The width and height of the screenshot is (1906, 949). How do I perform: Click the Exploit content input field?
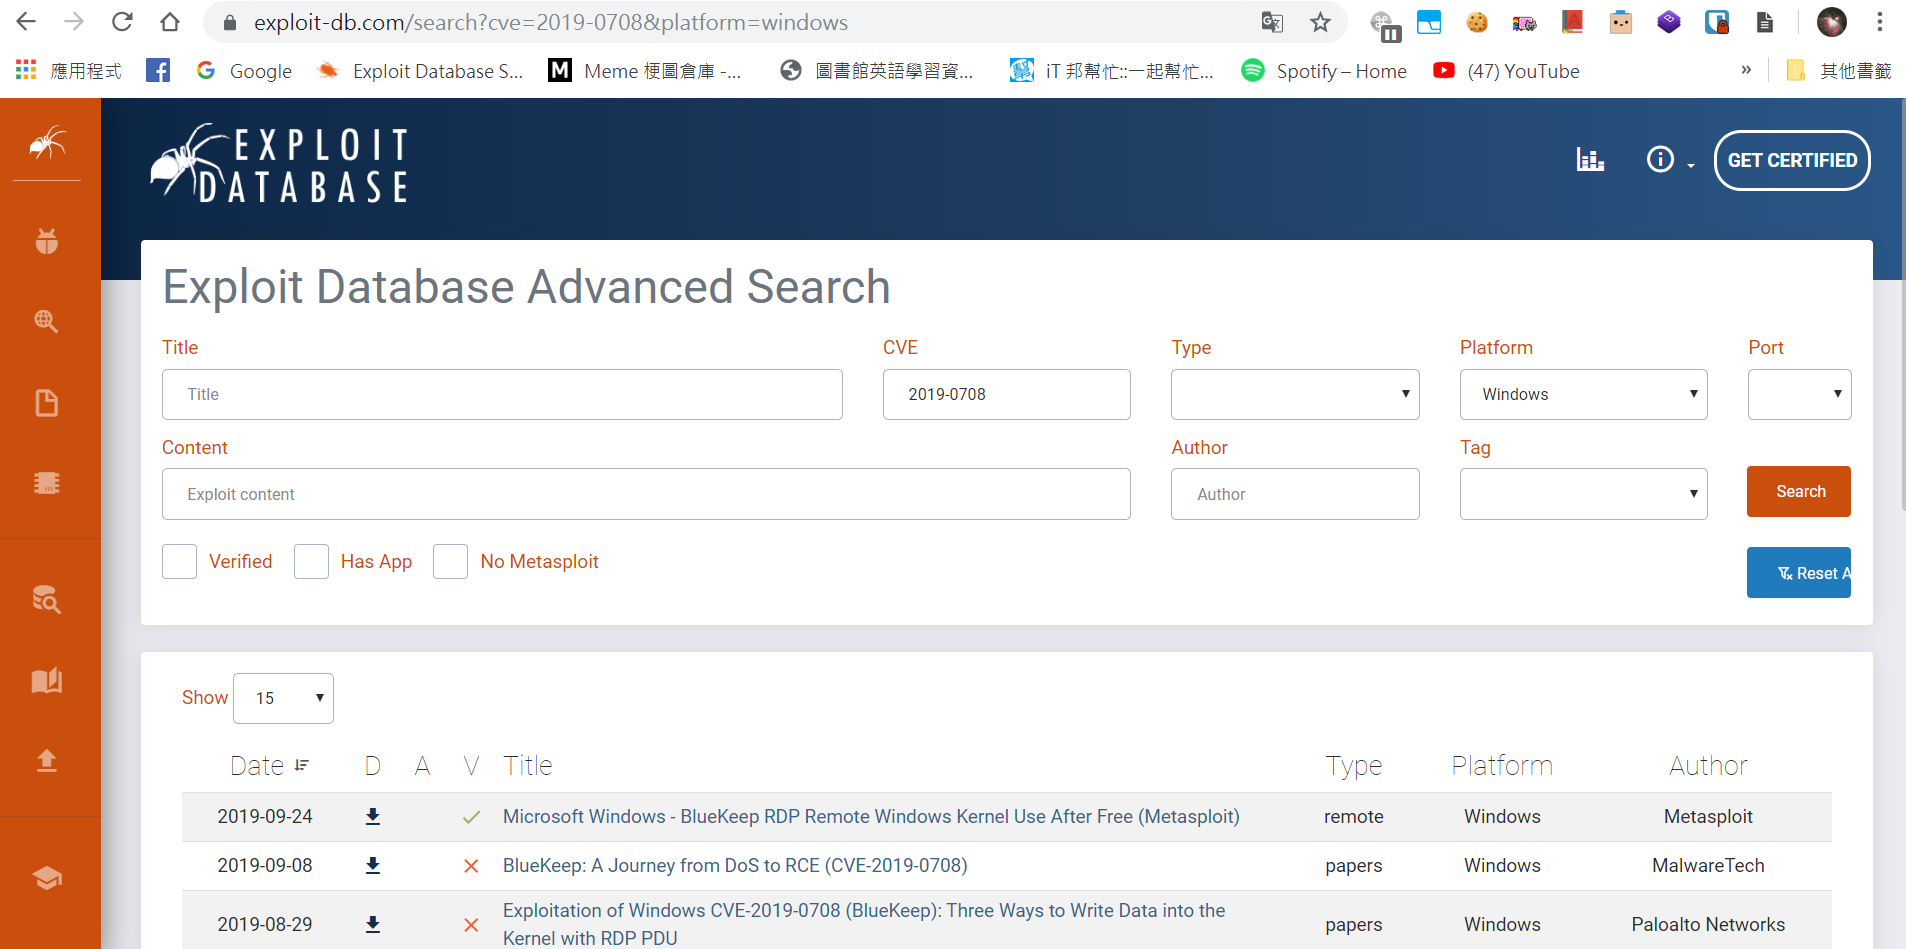point(646,494)
